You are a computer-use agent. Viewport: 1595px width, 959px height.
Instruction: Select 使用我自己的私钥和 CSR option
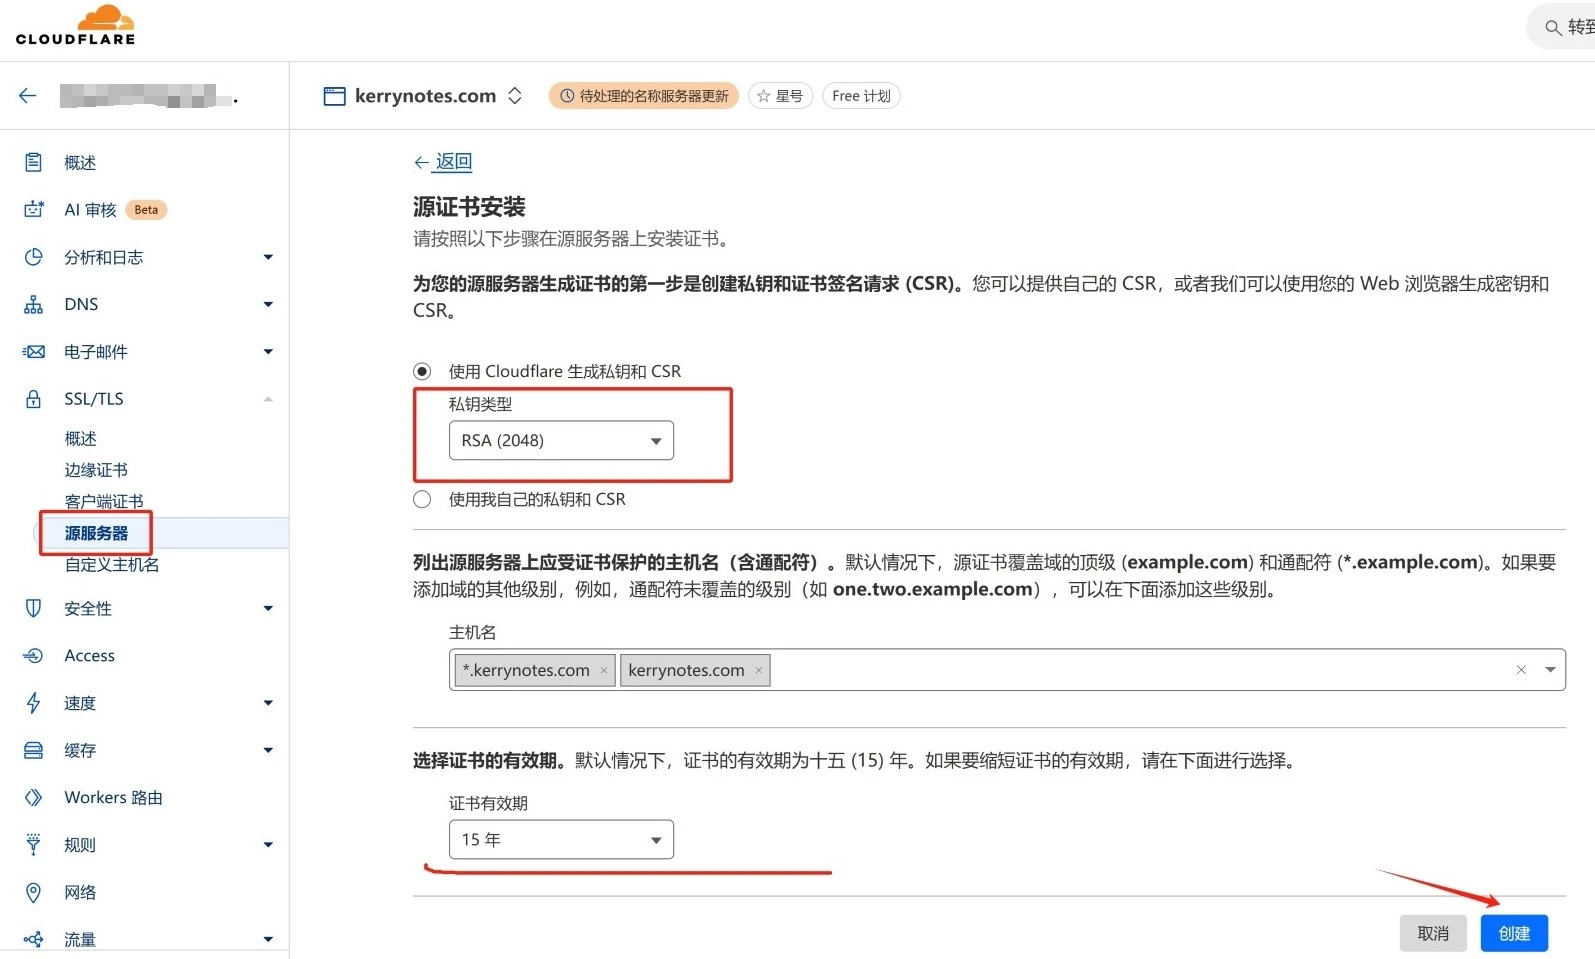click(x=422, y=499)
